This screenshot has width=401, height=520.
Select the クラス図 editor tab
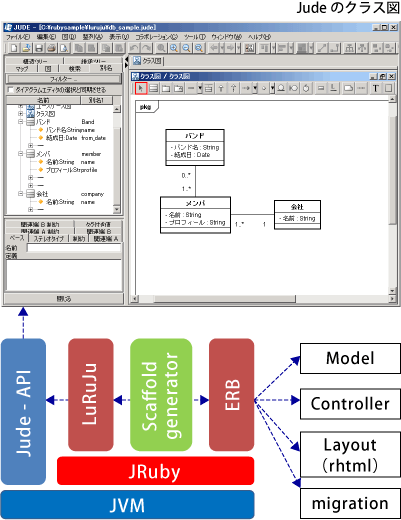(148, 61)
